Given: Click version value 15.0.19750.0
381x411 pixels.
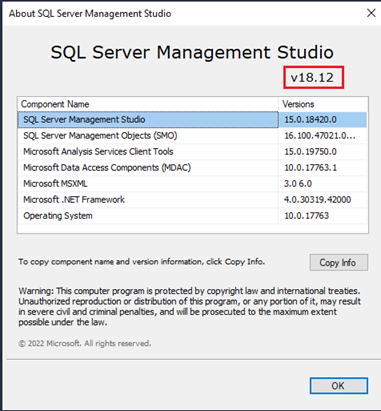Looking at the screenshot, I should (310, 152).
